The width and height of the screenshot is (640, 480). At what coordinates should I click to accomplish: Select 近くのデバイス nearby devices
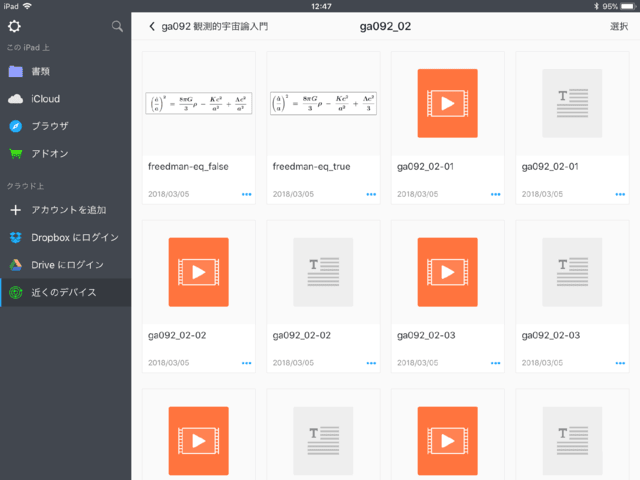[x=65, y=292]
